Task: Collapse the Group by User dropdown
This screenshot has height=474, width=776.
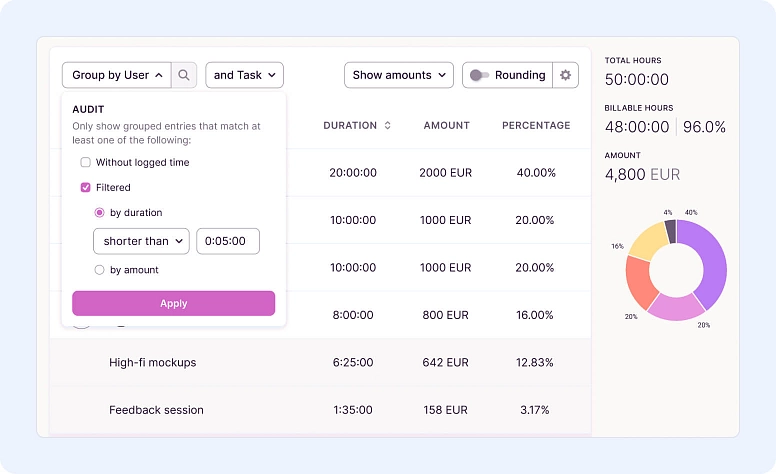Action: (115, 75)
